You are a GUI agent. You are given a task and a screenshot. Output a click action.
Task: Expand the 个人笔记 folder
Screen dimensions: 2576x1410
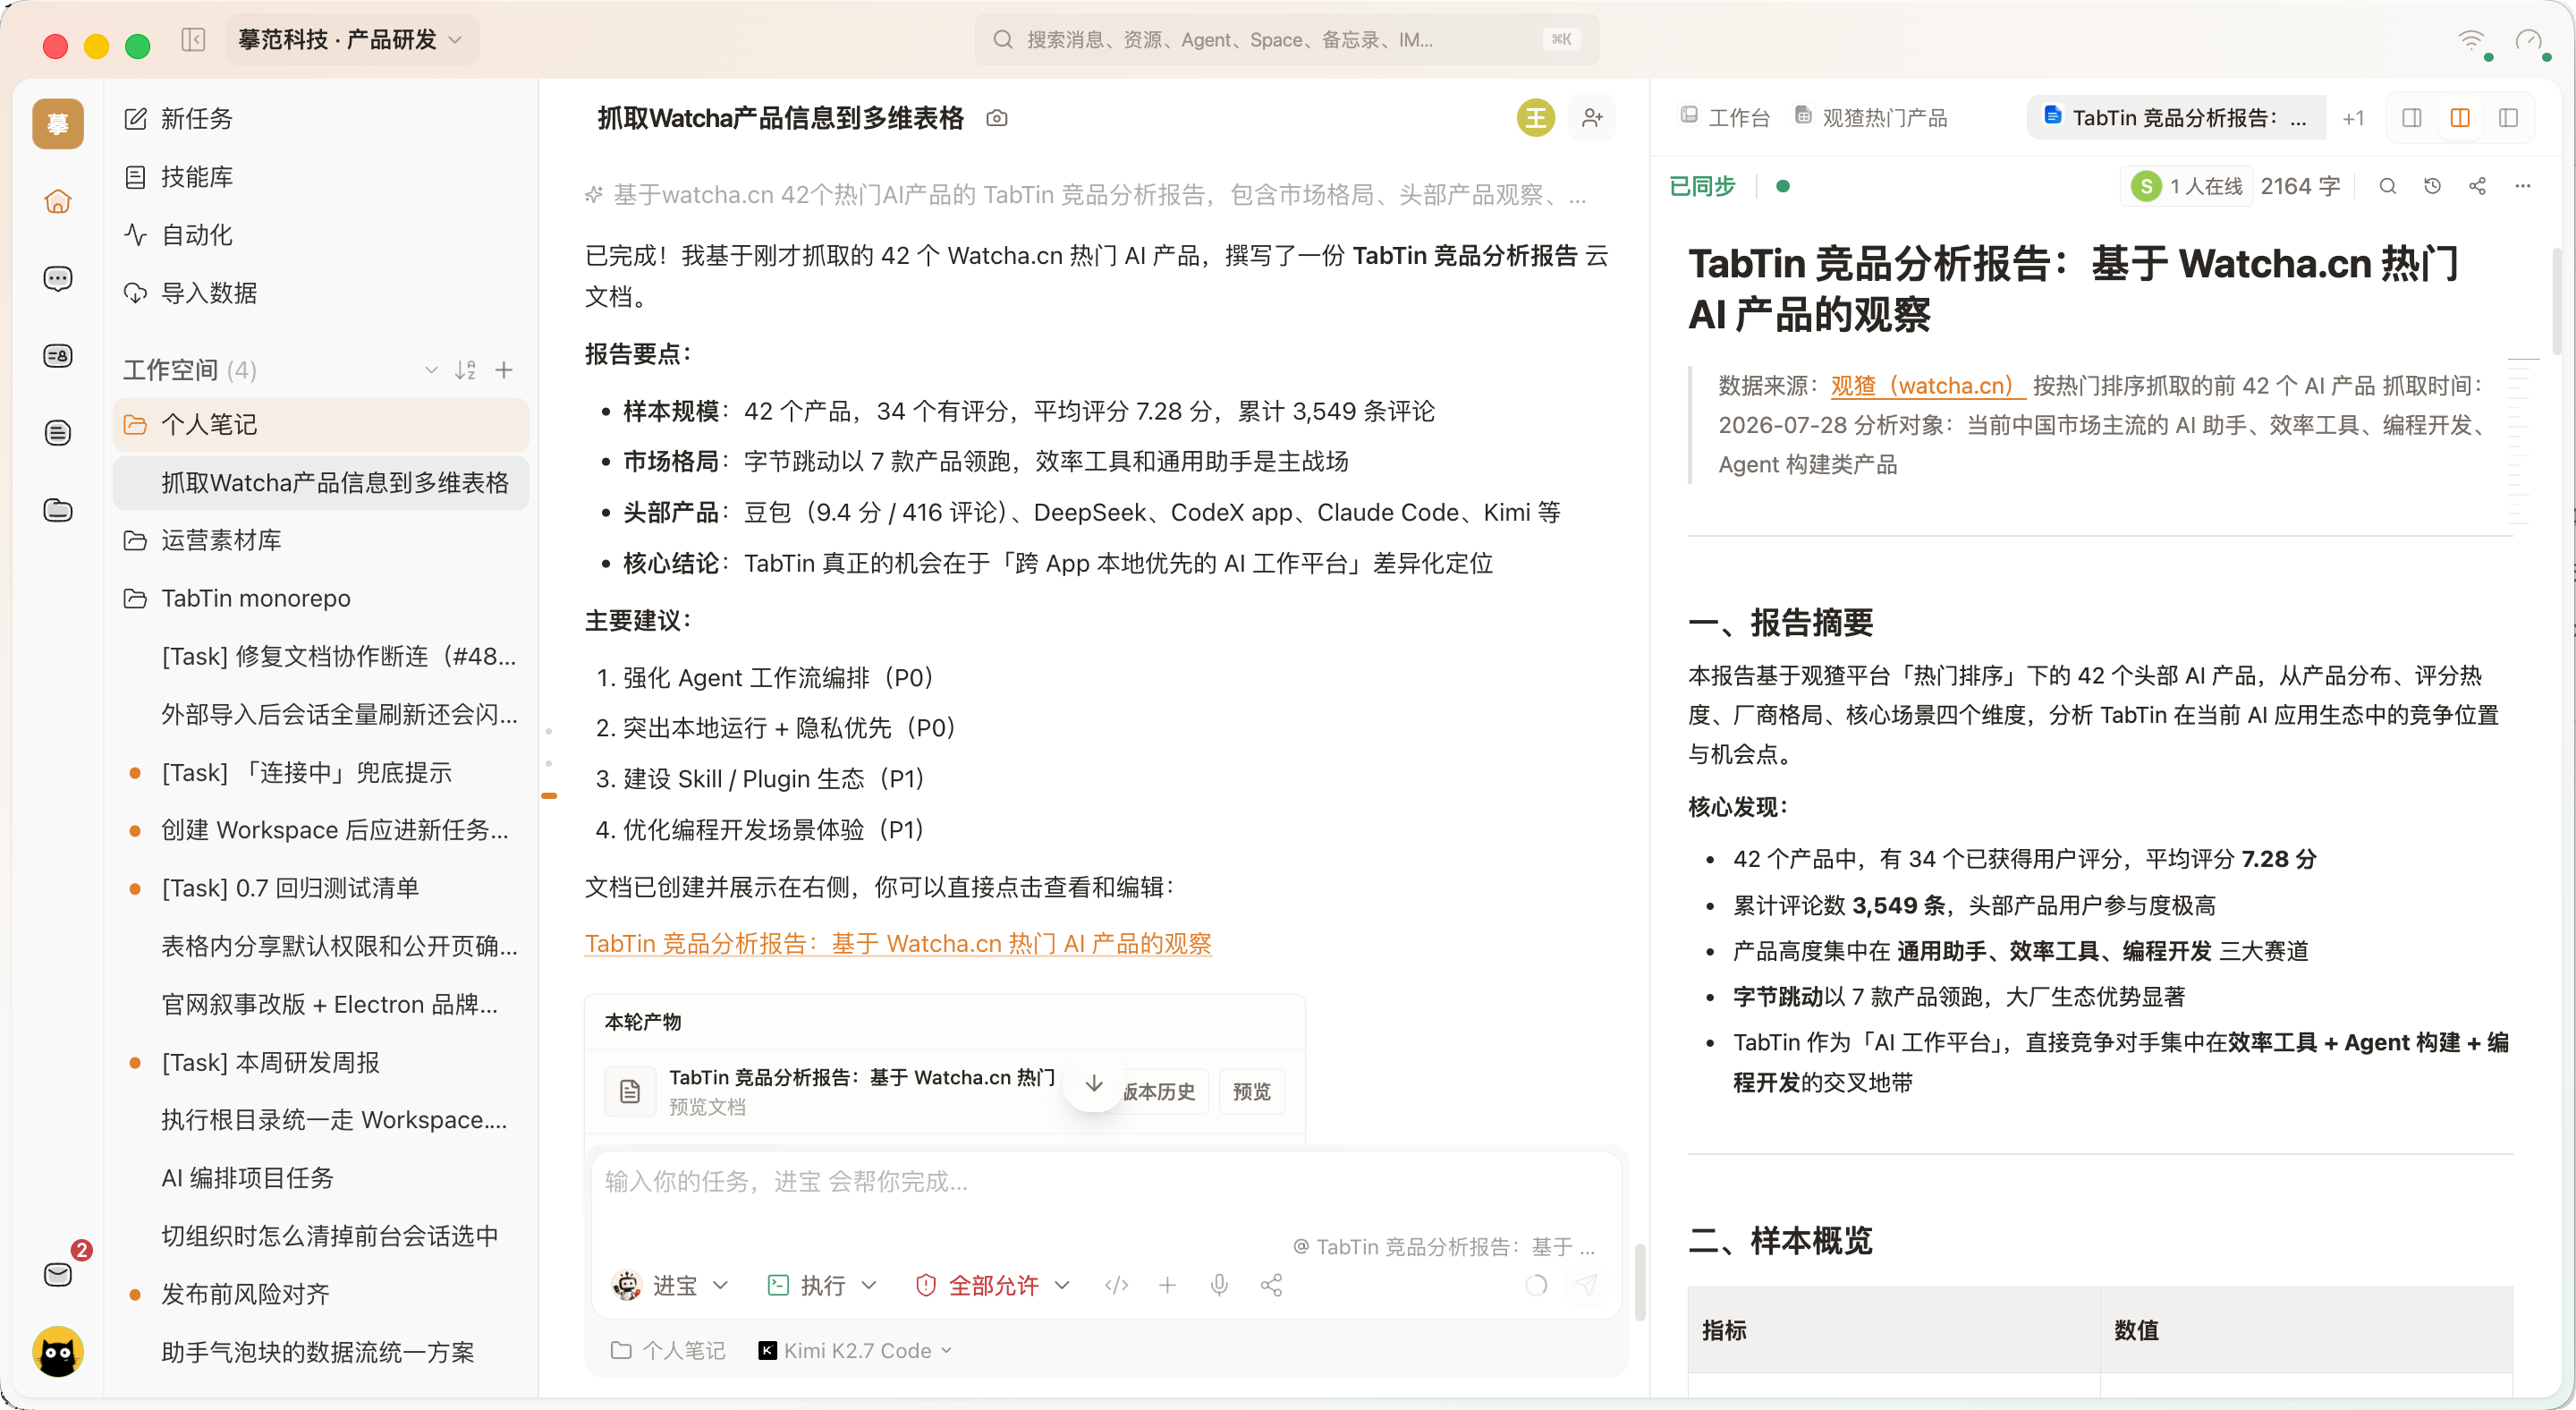(321, 425)
